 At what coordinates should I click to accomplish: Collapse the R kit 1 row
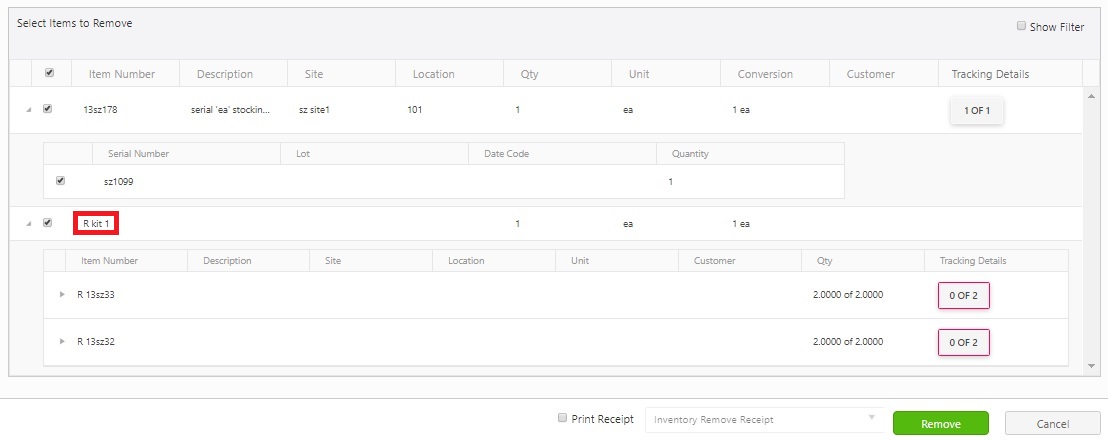coord(27,224)
